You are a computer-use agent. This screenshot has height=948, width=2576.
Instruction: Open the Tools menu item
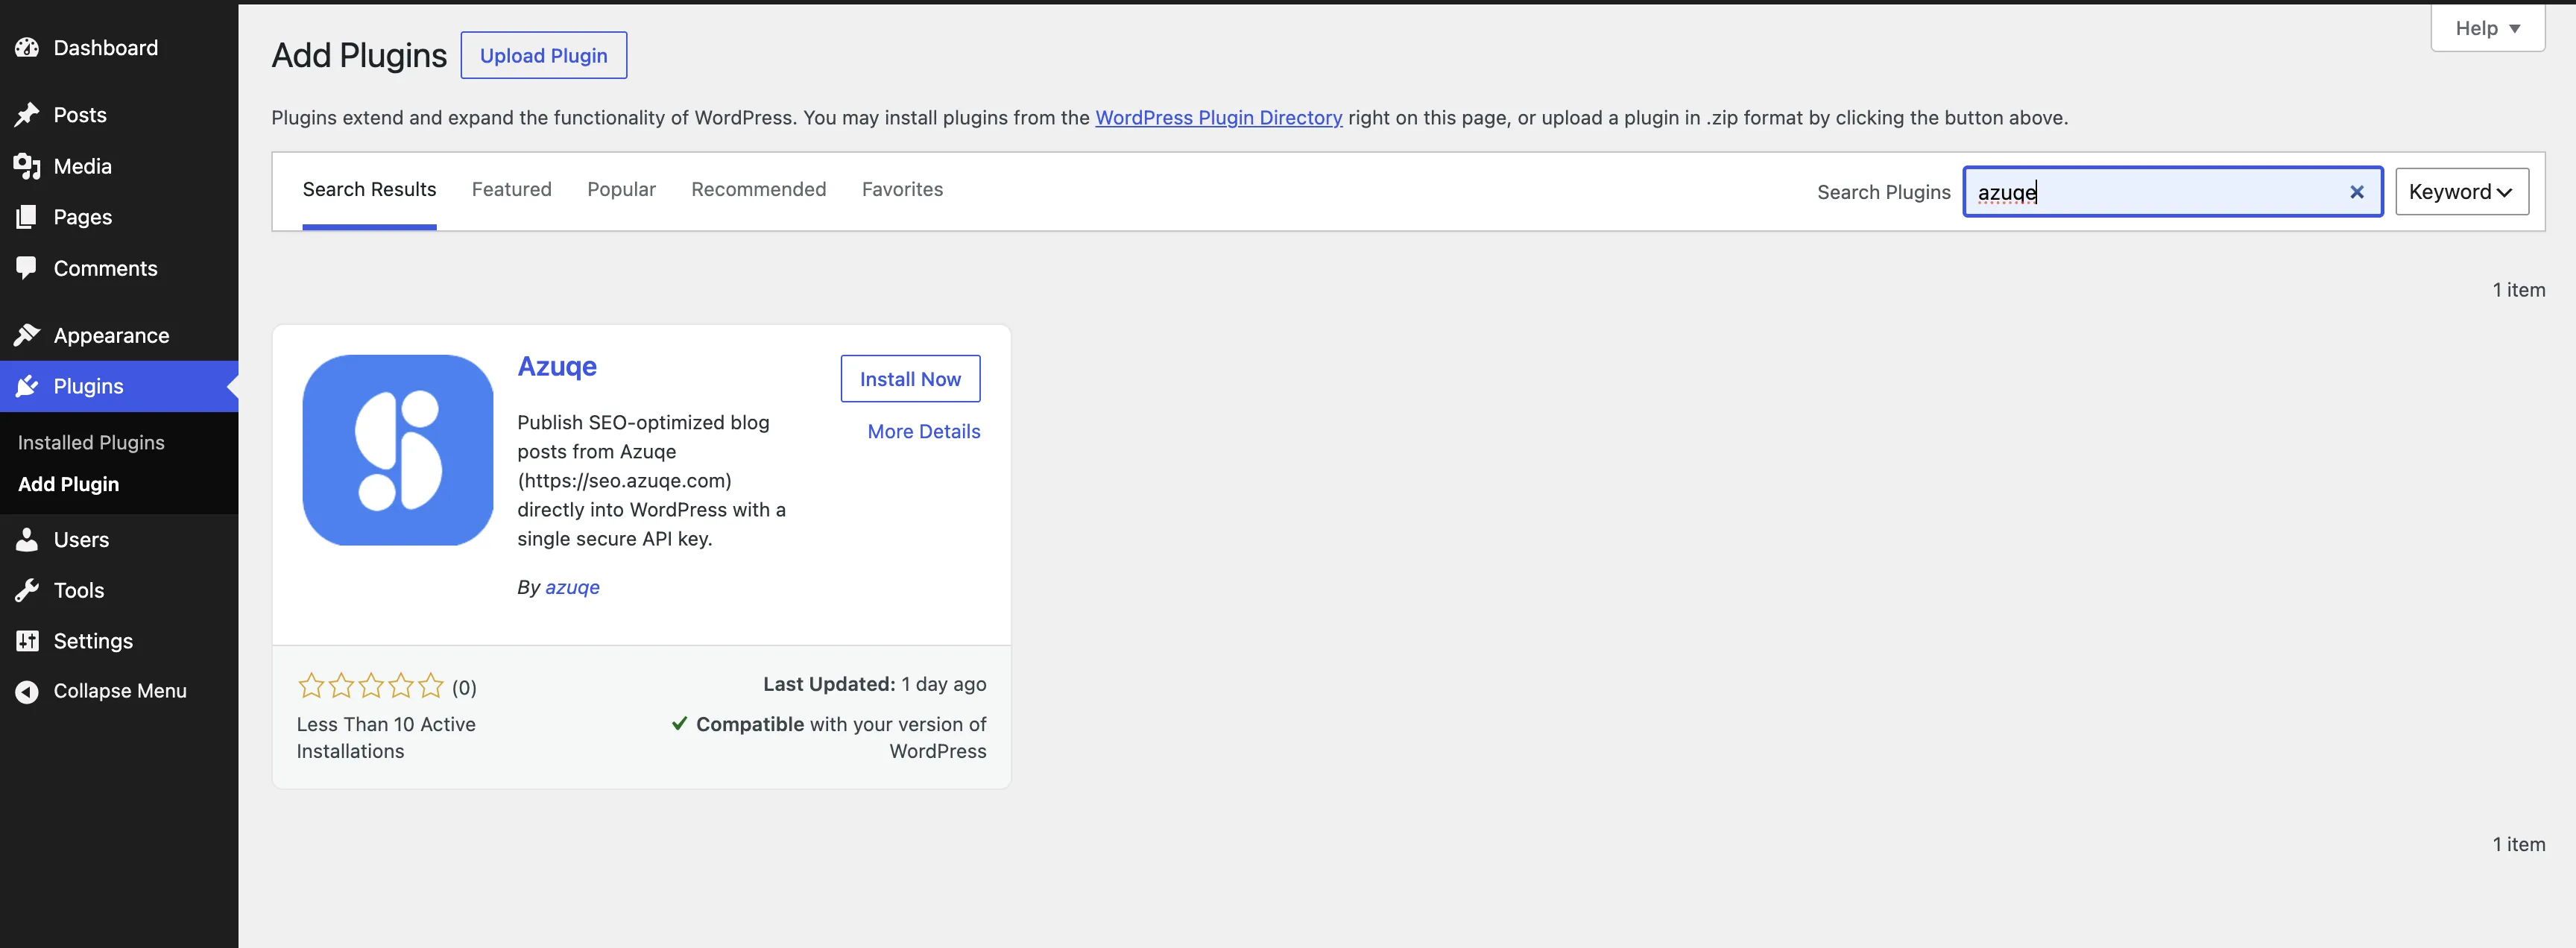119,590
